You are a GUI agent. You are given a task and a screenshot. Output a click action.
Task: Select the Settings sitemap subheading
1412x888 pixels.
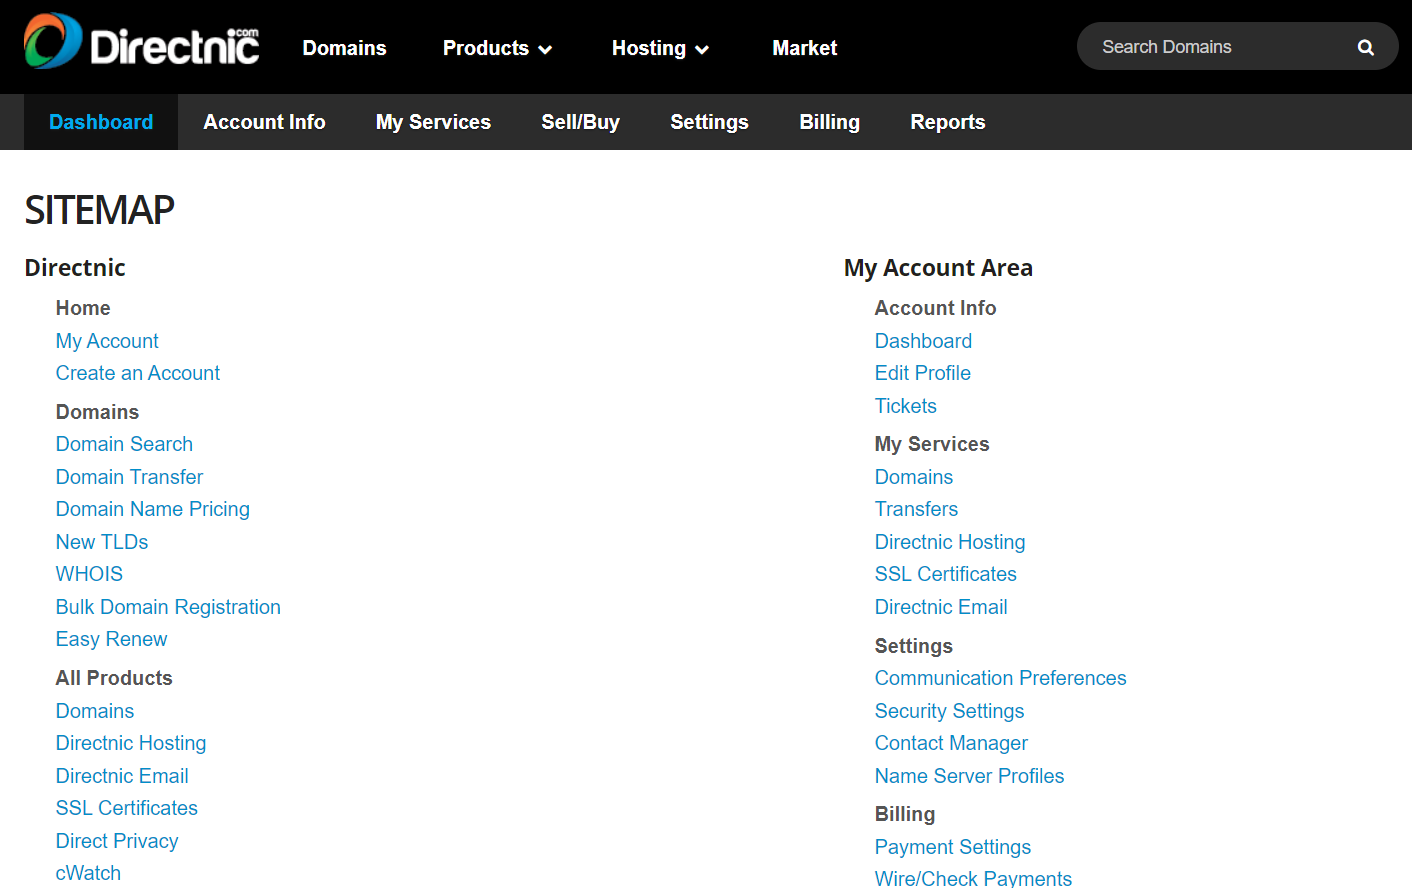coord(913,646)
